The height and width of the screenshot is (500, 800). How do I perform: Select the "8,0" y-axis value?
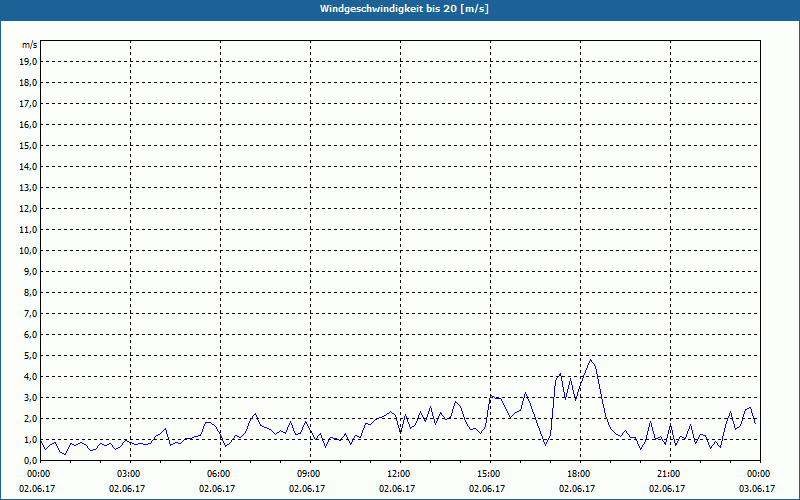point(30,292)
